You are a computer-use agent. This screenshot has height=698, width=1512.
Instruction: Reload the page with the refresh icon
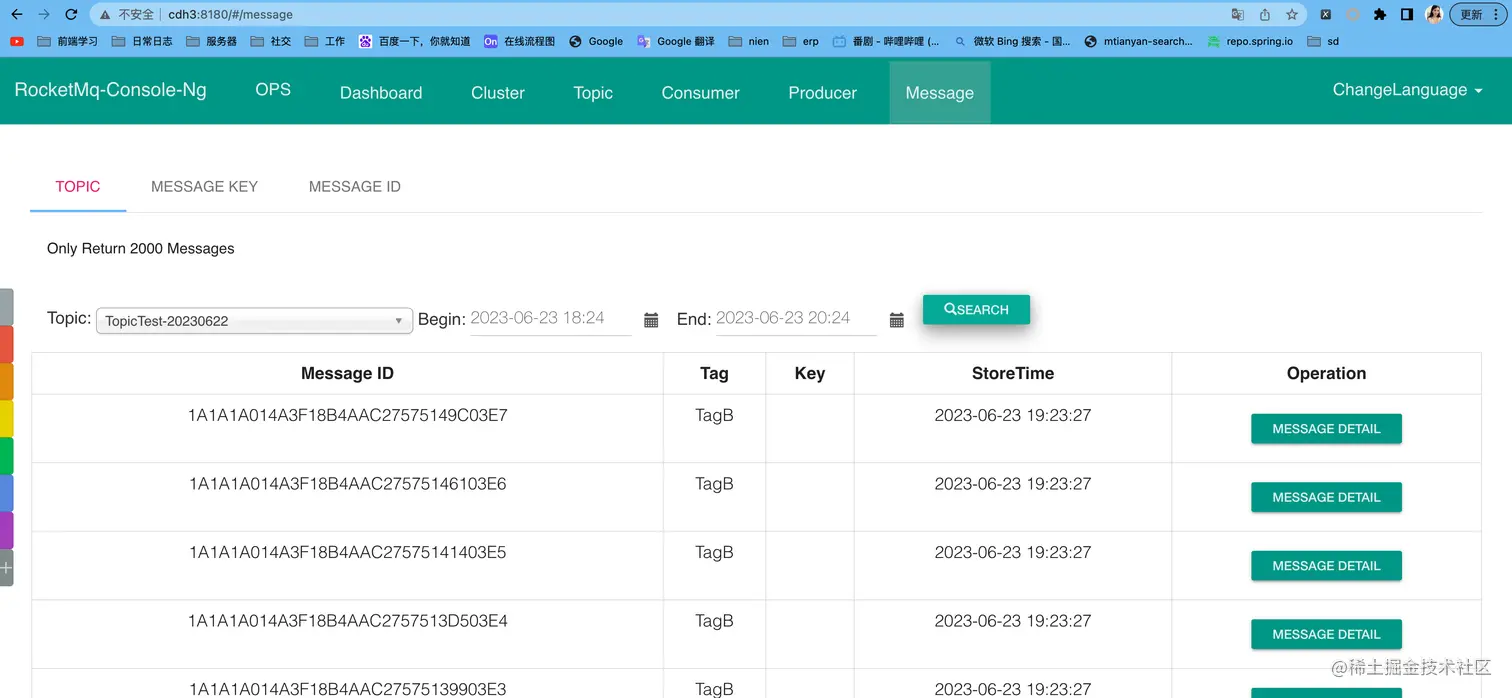[x=71, y=15]
